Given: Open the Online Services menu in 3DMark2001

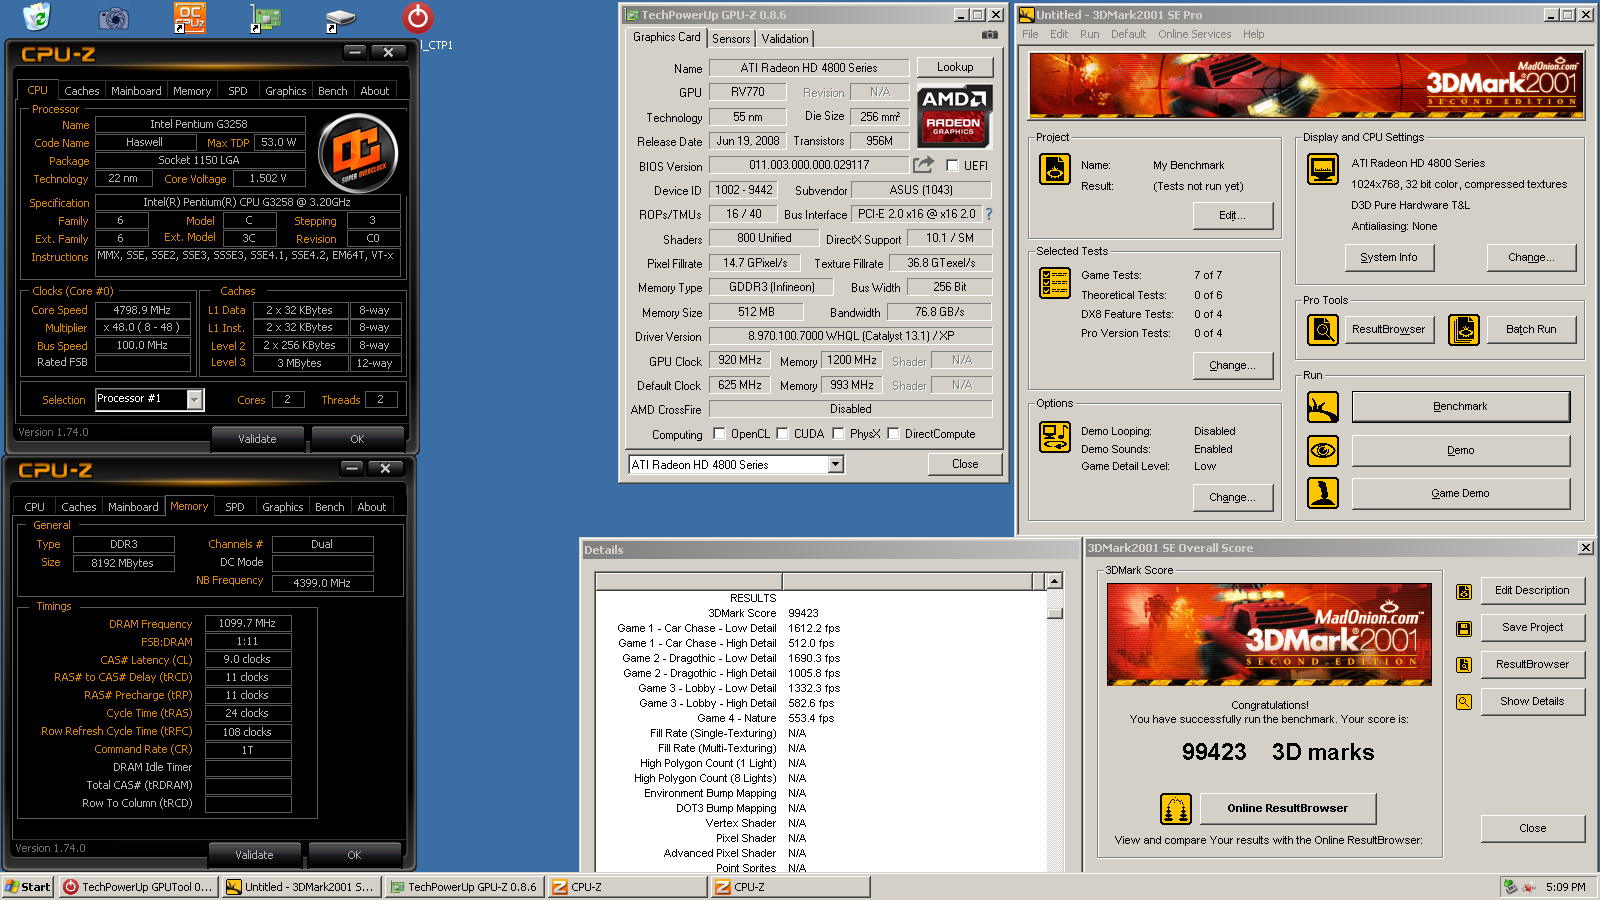Looking at the screenshot, I should pyautogui.click(x=1194, y=34).
